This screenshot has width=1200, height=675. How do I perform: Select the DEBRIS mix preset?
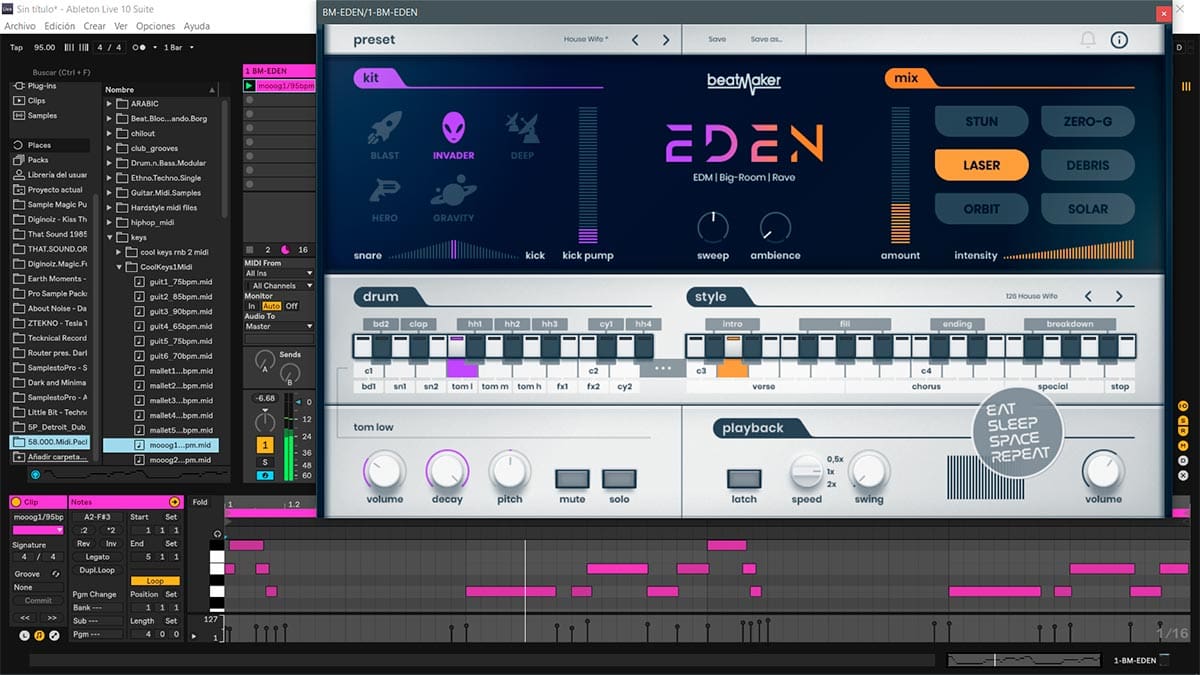(x=1088, y=165)
